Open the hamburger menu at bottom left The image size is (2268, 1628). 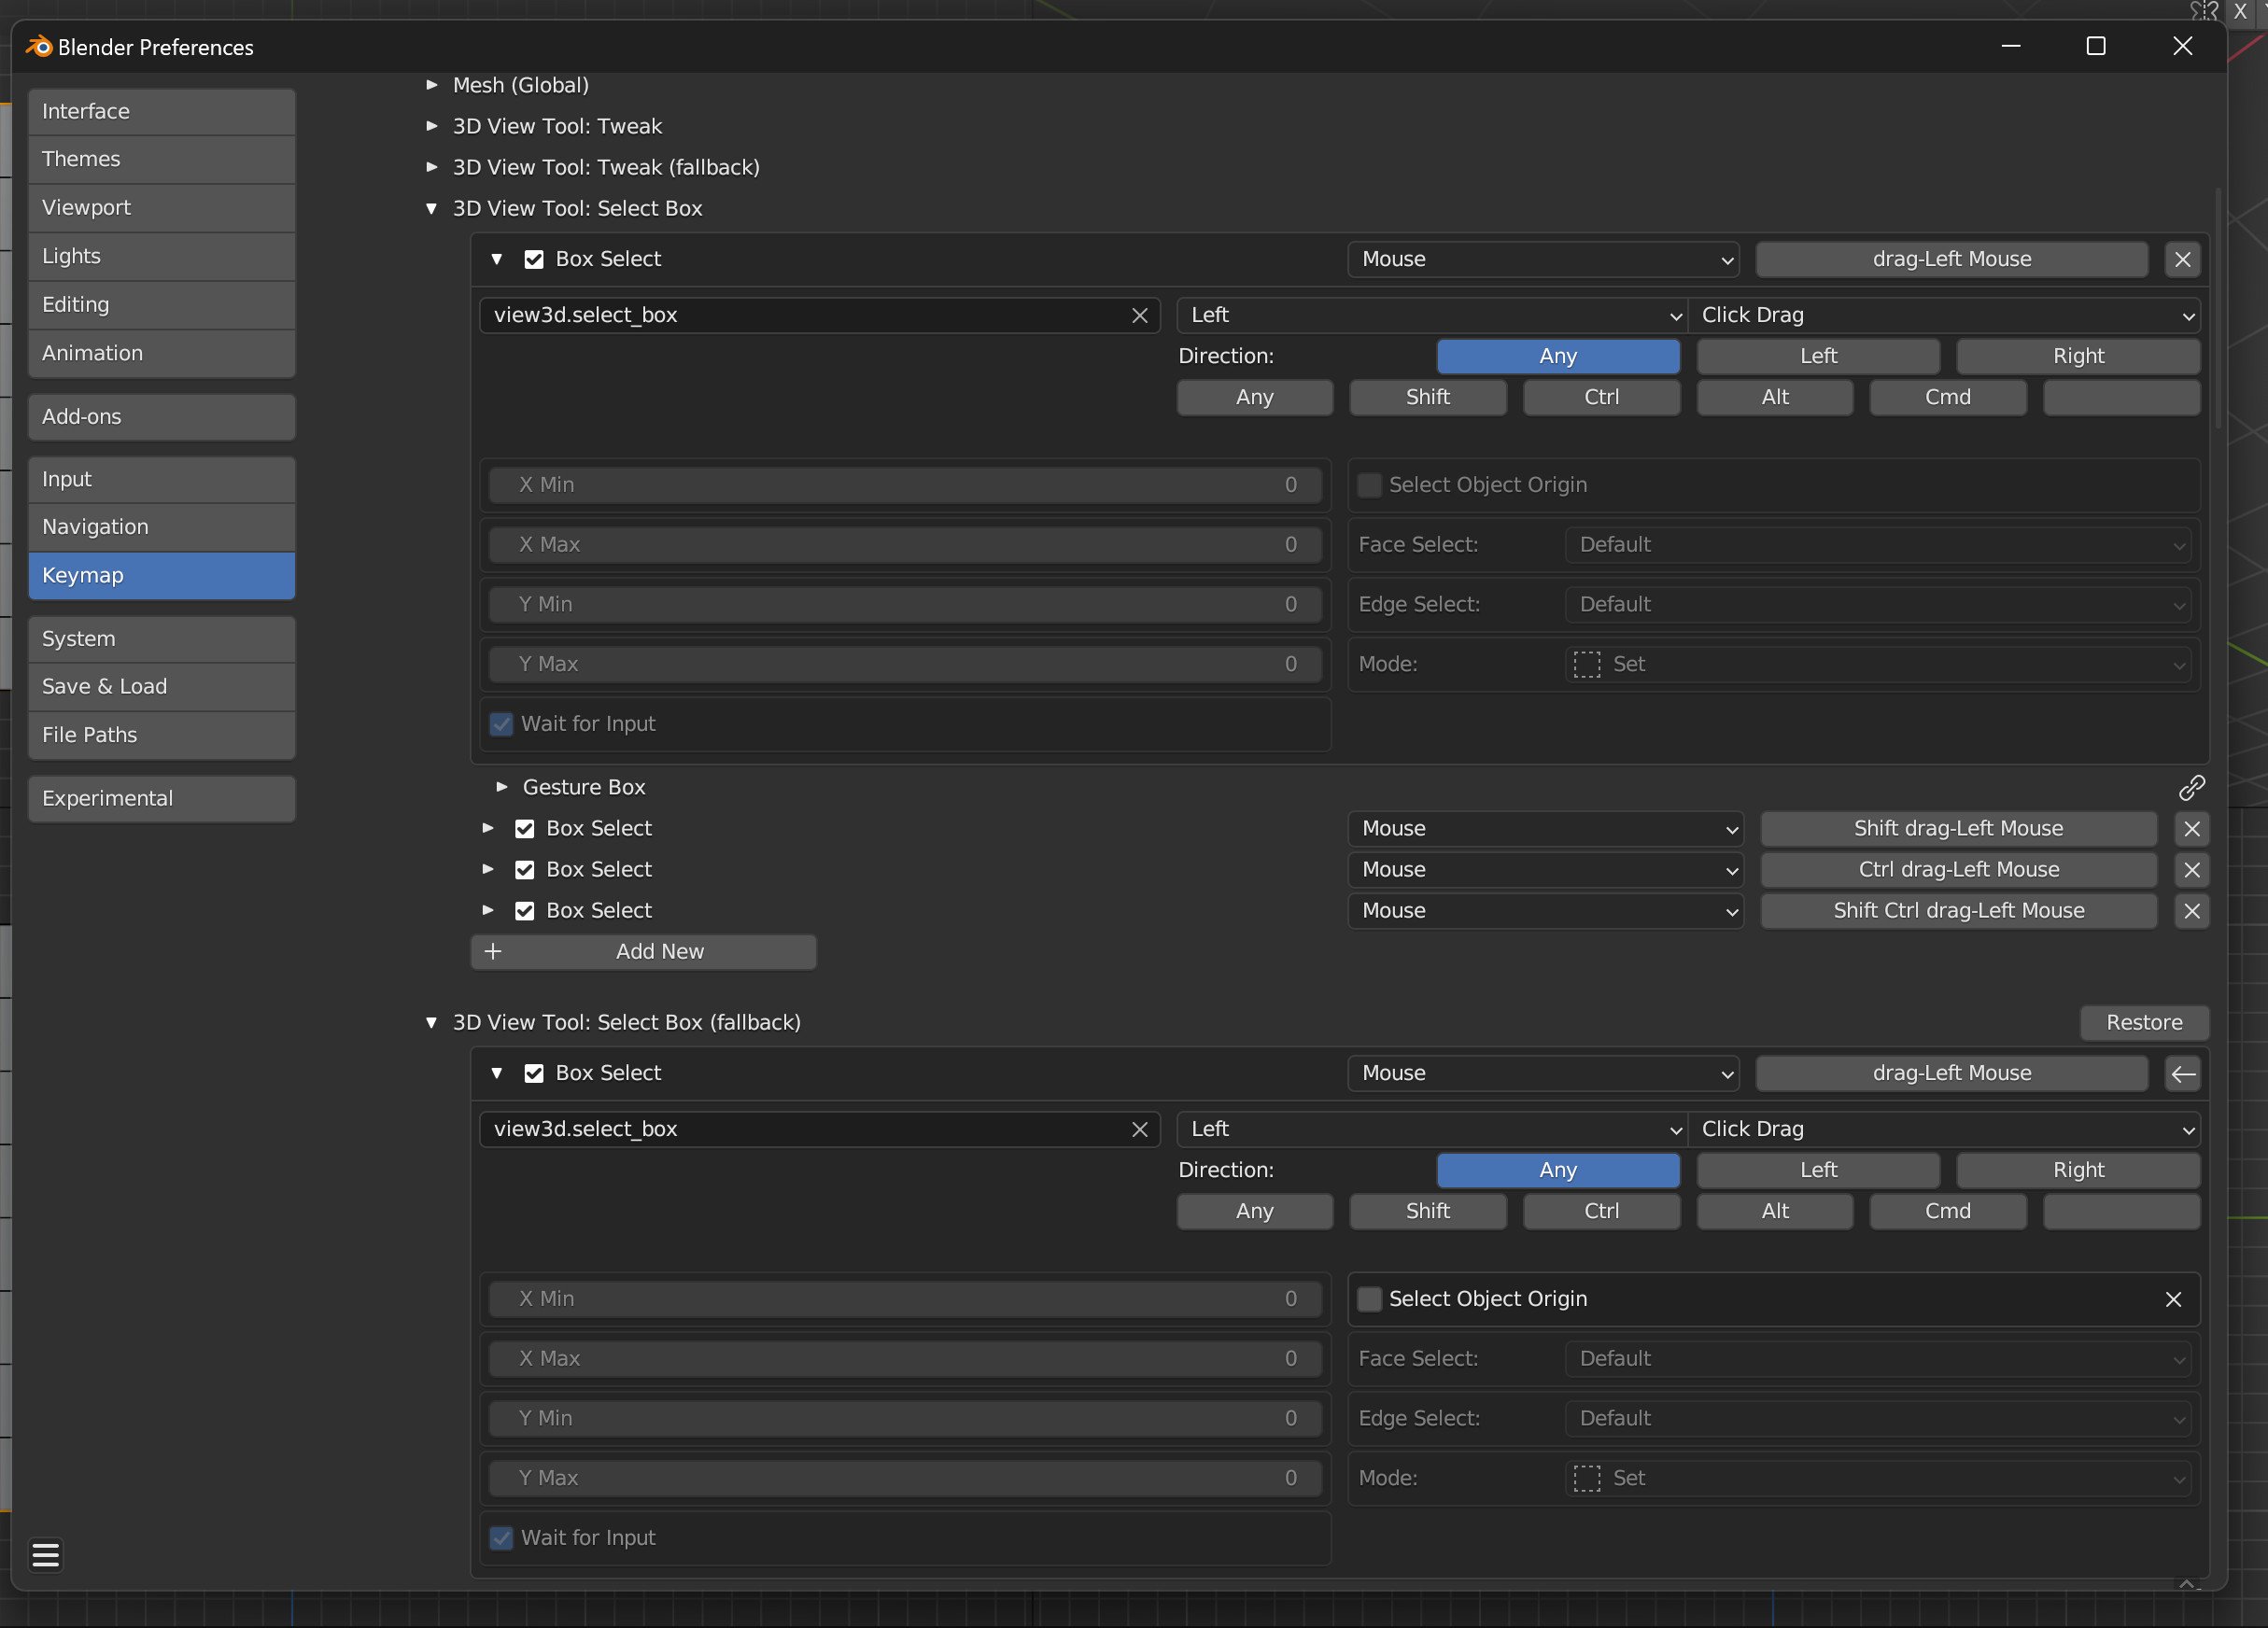[45, 1555]
